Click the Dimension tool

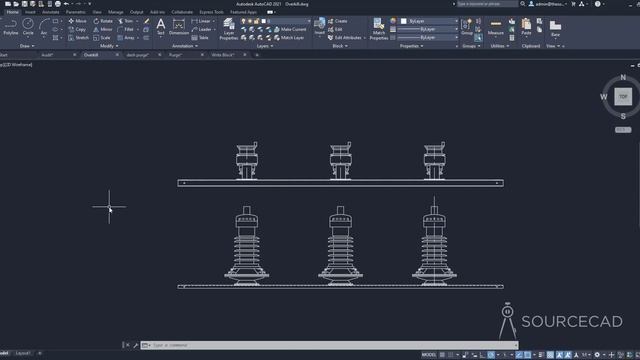coord(179,27)
